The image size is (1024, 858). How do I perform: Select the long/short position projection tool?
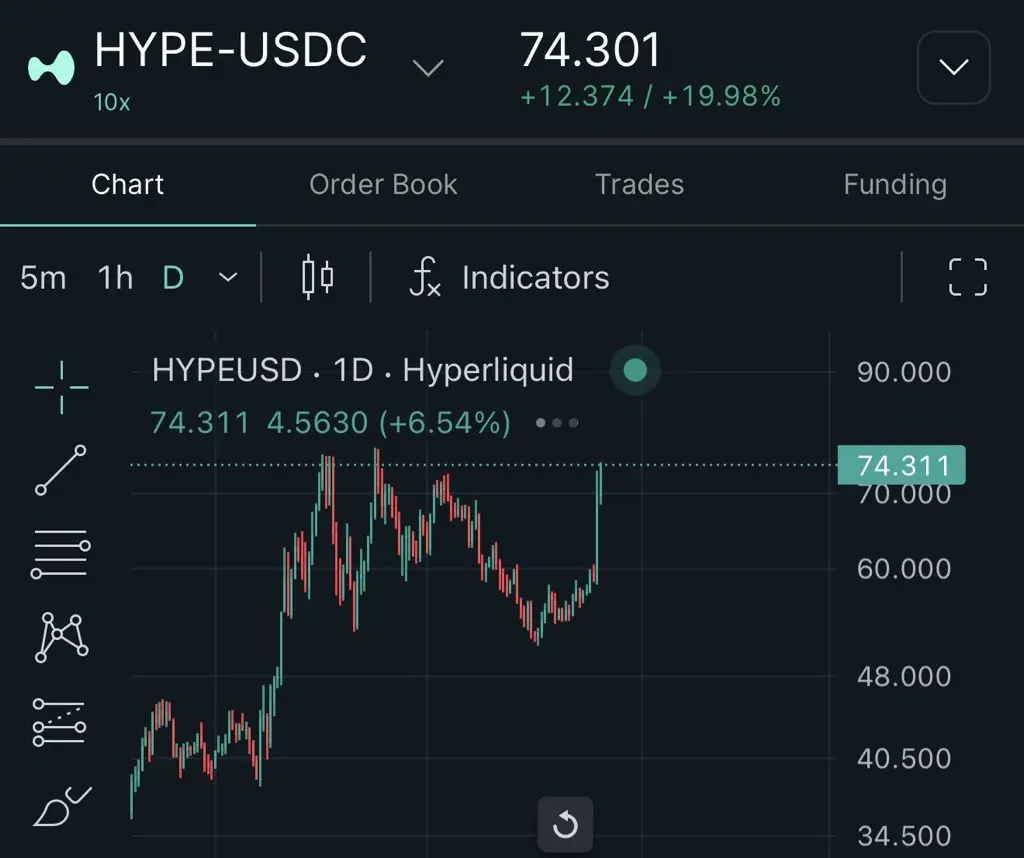pyautogui.click(x=59, y=722)
